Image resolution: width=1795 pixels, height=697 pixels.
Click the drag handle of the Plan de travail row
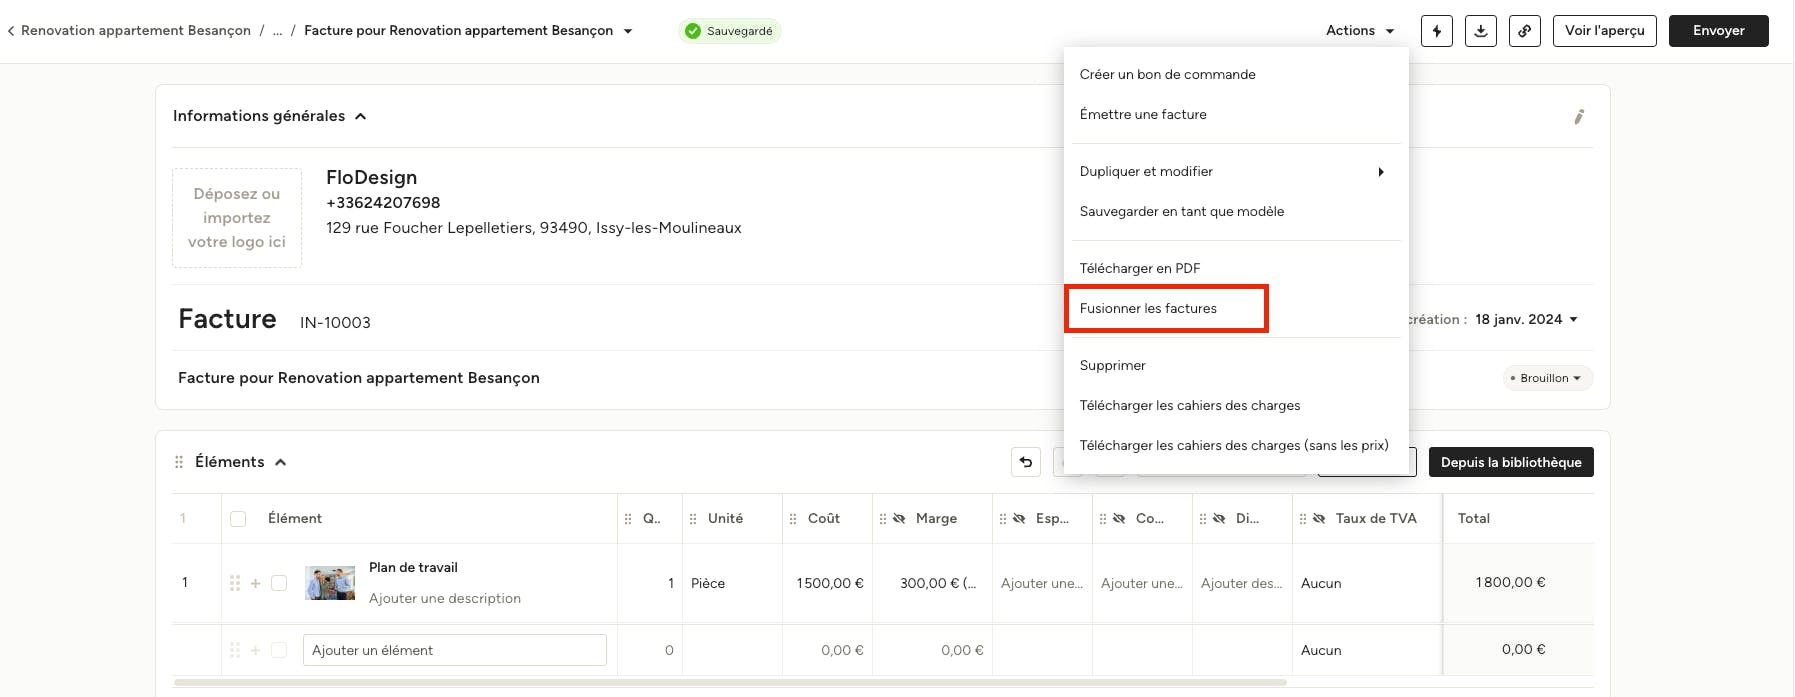tap(235, 583)
